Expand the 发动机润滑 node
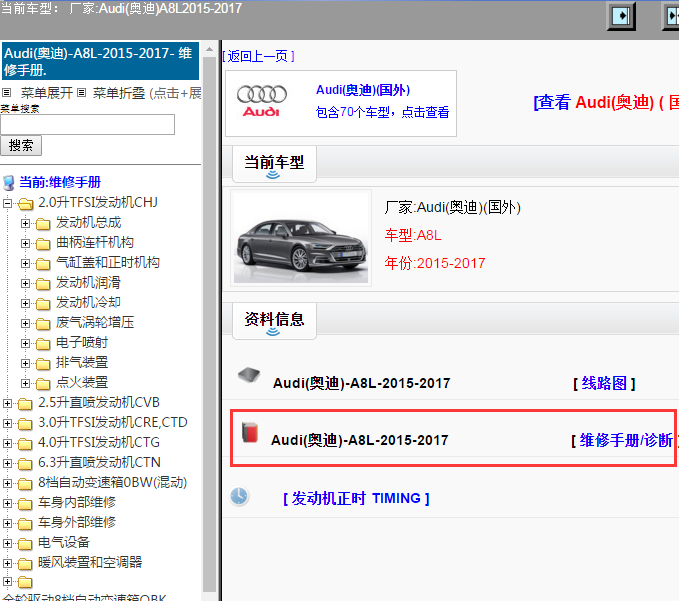Screen dimensions: 679x601 click(x=25, y=283)
